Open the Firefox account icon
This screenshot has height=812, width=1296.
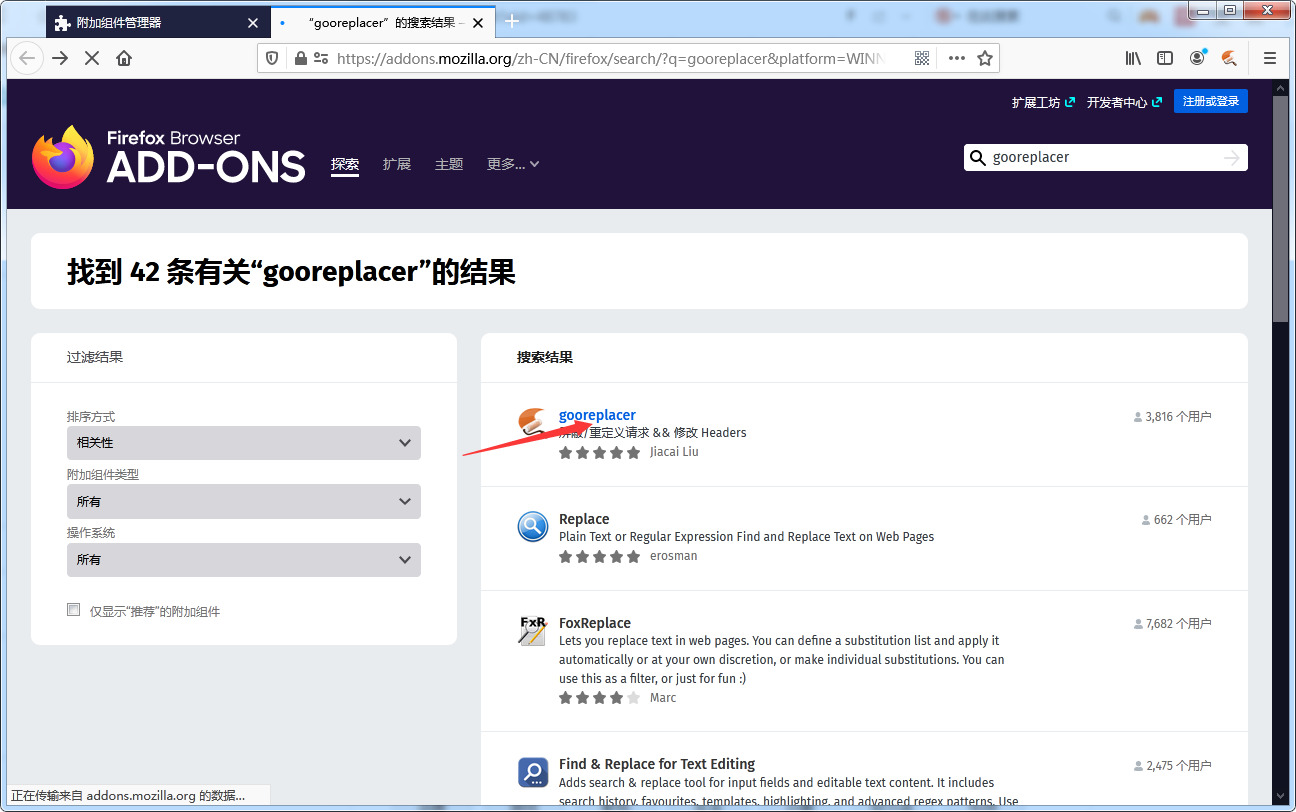point(1197,58)
